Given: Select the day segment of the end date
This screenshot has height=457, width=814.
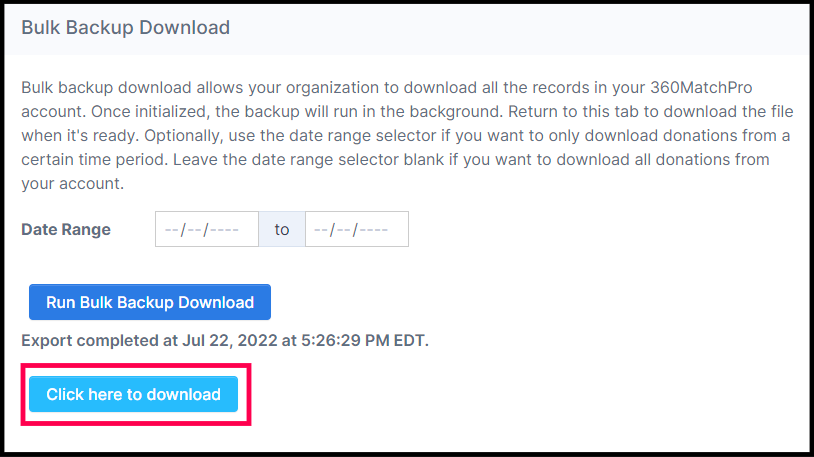Looking at the screenshot, I should [343, 230].
